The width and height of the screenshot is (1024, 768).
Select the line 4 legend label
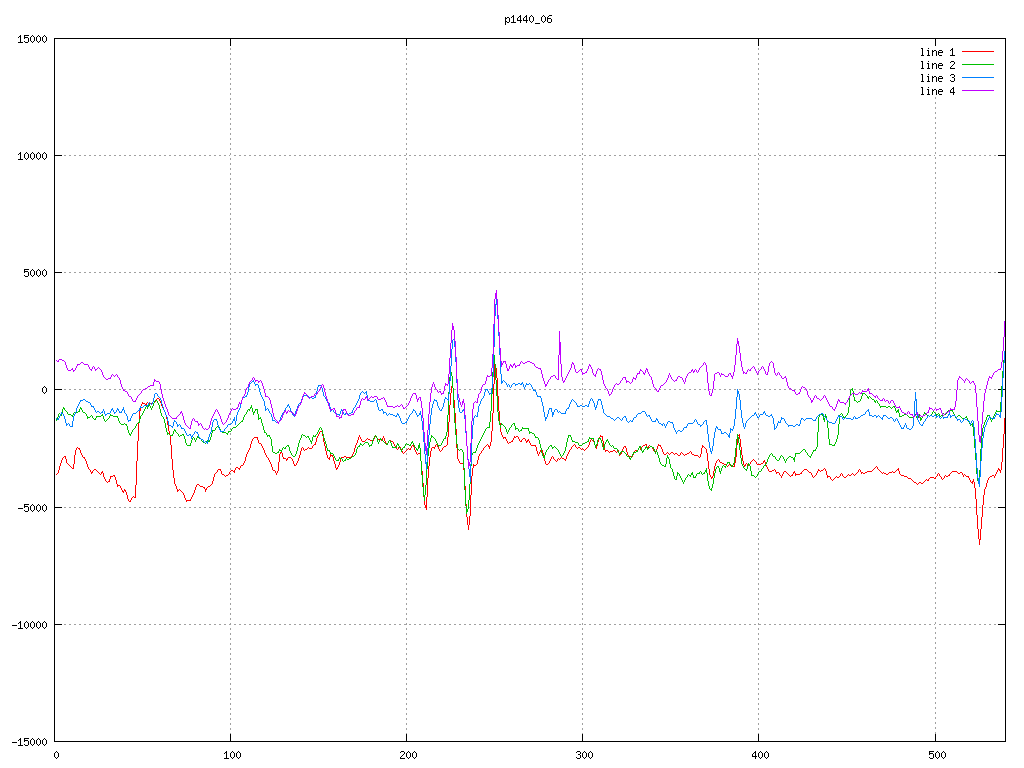pos(937,91)
